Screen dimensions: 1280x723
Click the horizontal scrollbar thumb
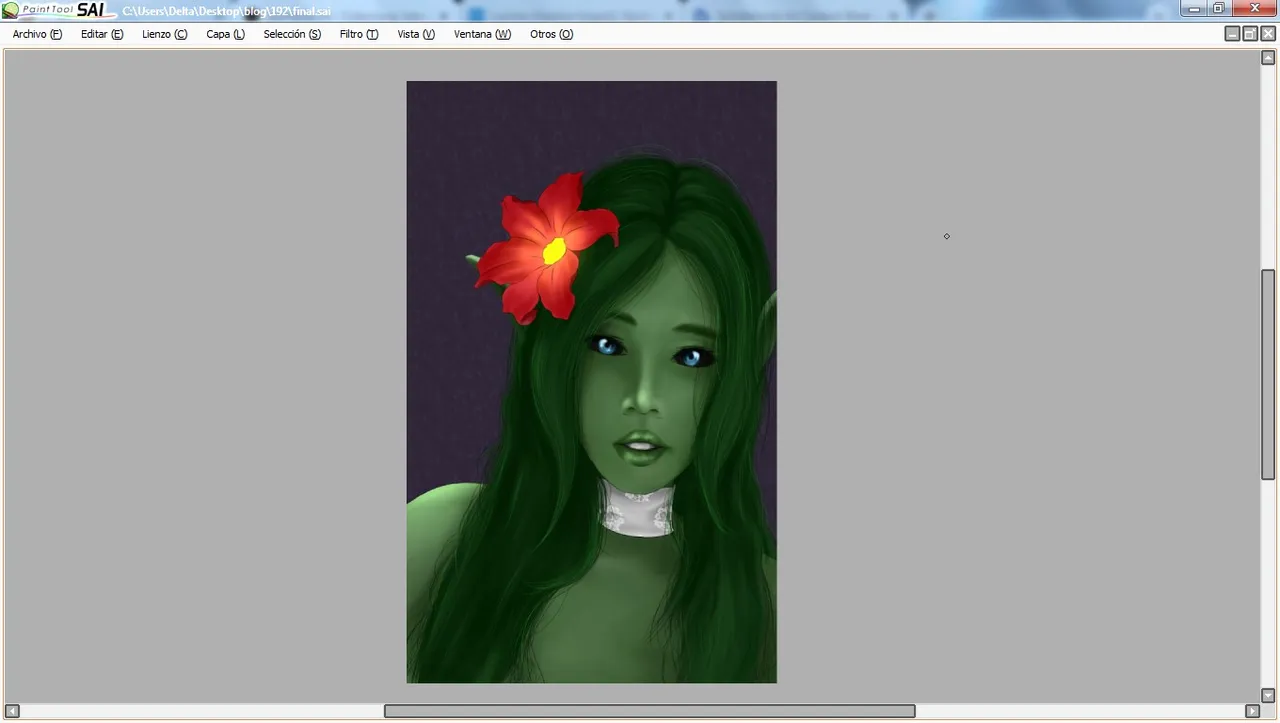[x=650, y=711]
